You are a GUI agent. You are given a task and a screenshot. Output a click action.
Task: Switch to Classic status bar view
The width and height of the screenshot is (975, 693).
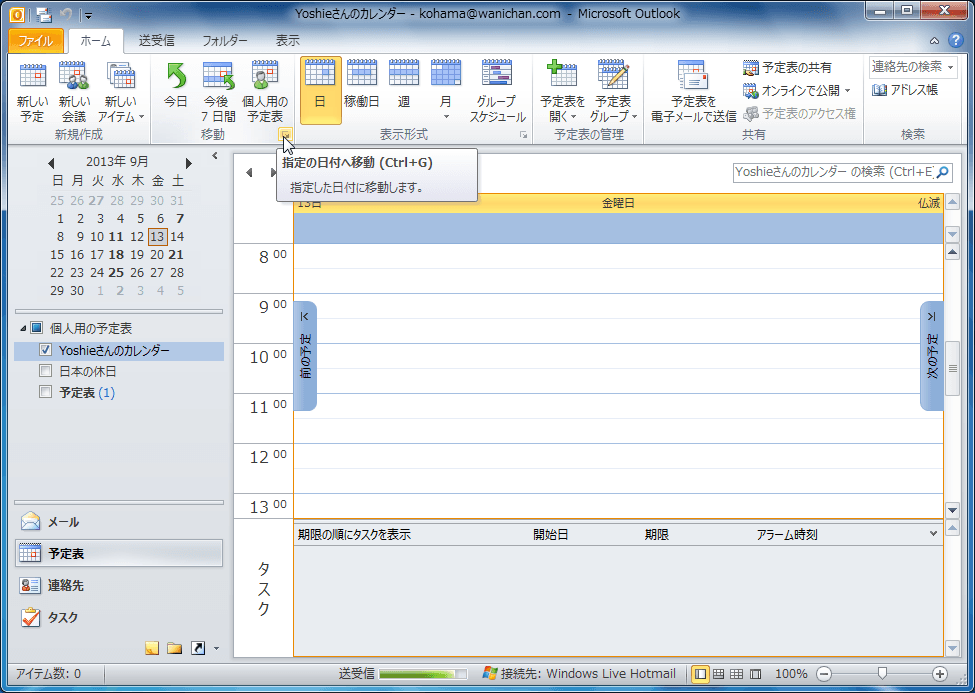[x=755, y=674]
